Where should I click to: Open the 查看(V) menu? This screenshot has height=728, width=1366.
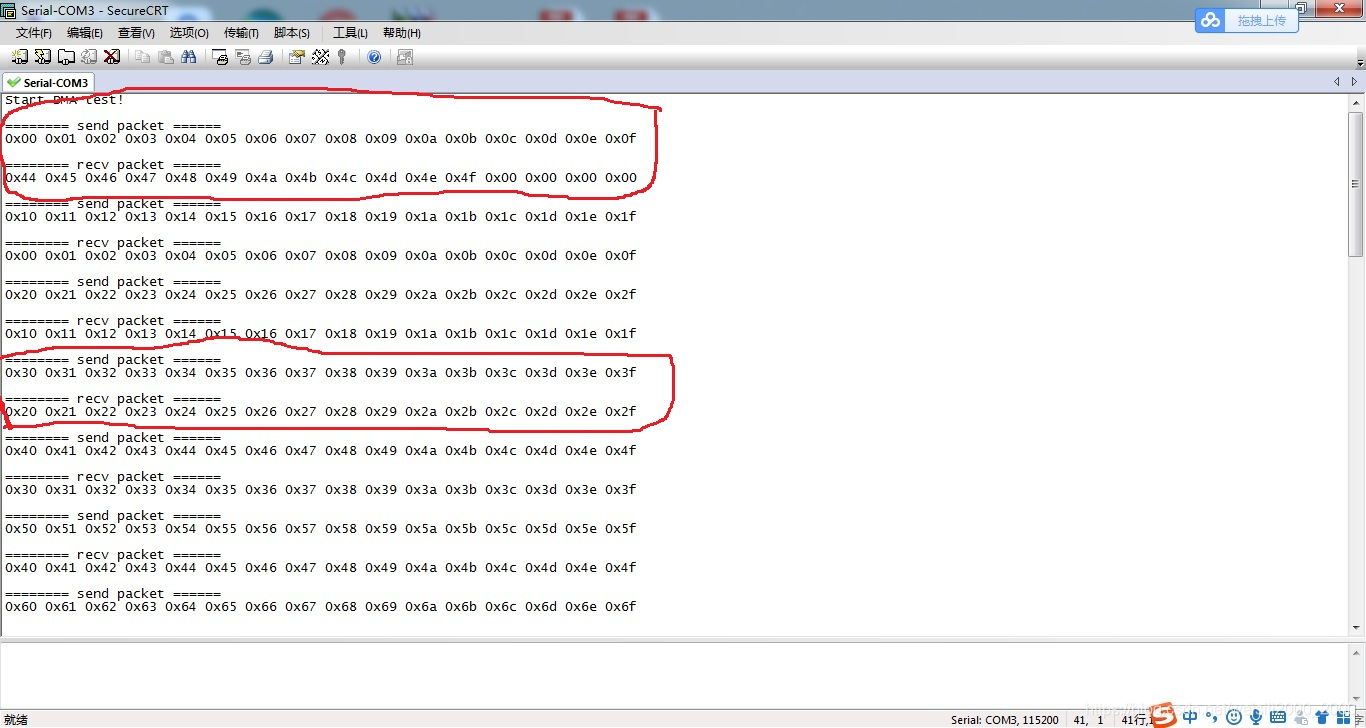(x=136, y=33)
